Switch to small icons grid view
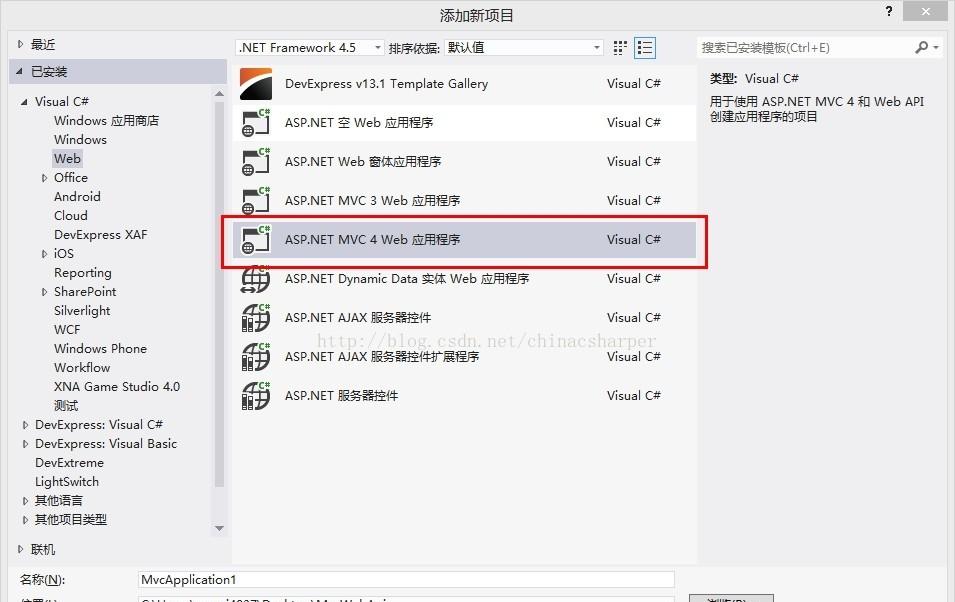This screenshot has height=602, width=955. pos(620,48)
